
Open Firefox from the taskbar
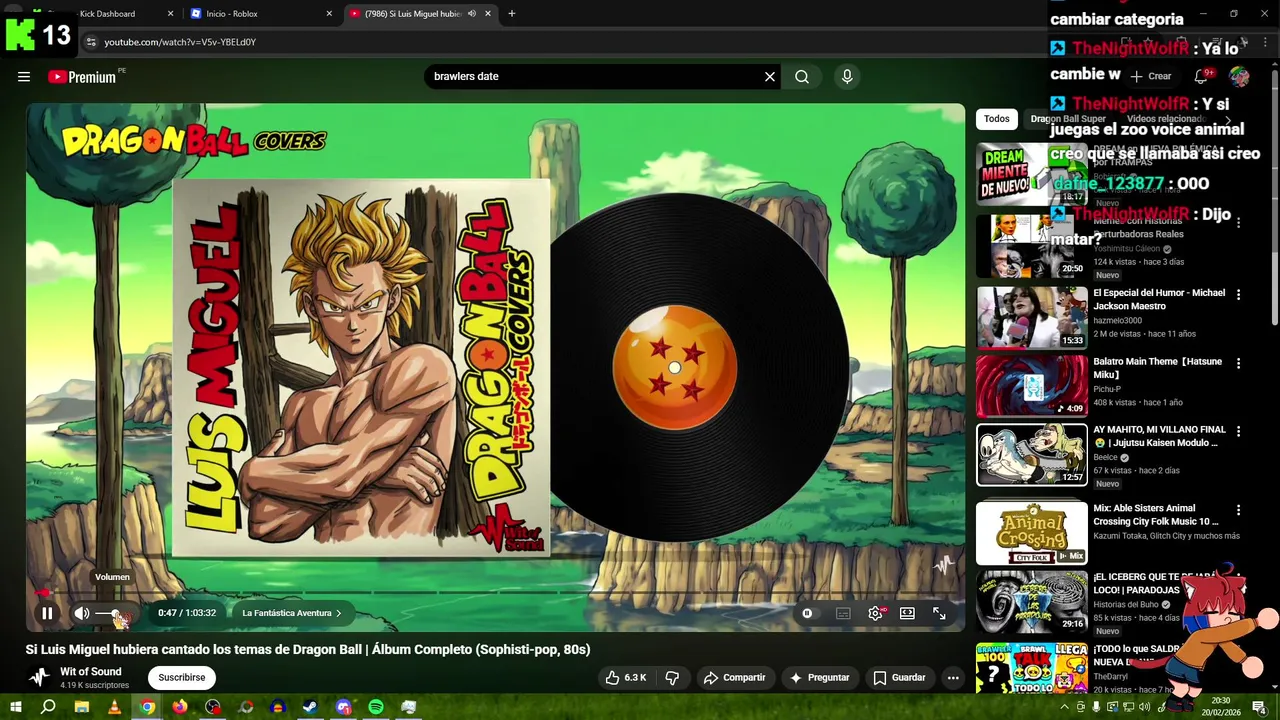[x=180, y=707]
